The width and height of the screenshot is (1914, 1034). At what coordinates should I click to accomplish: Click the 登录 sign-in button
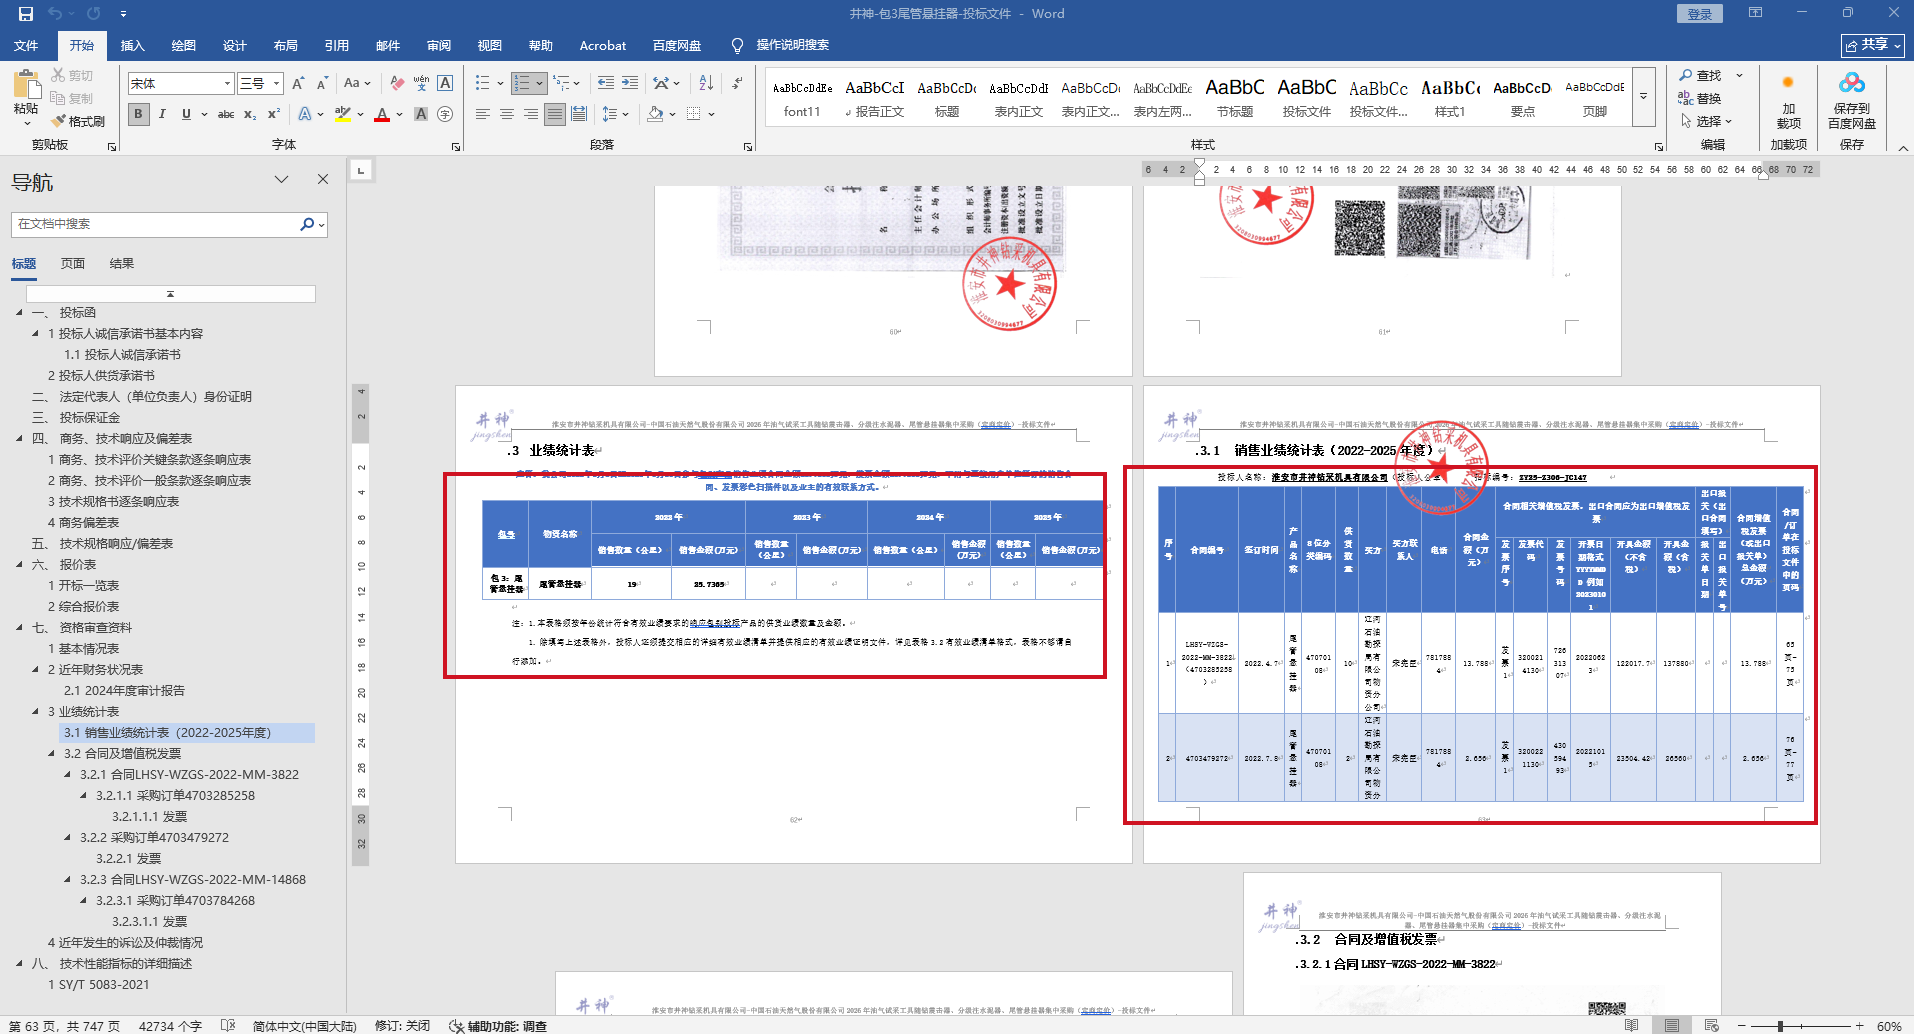click(x=1700, y=14)
